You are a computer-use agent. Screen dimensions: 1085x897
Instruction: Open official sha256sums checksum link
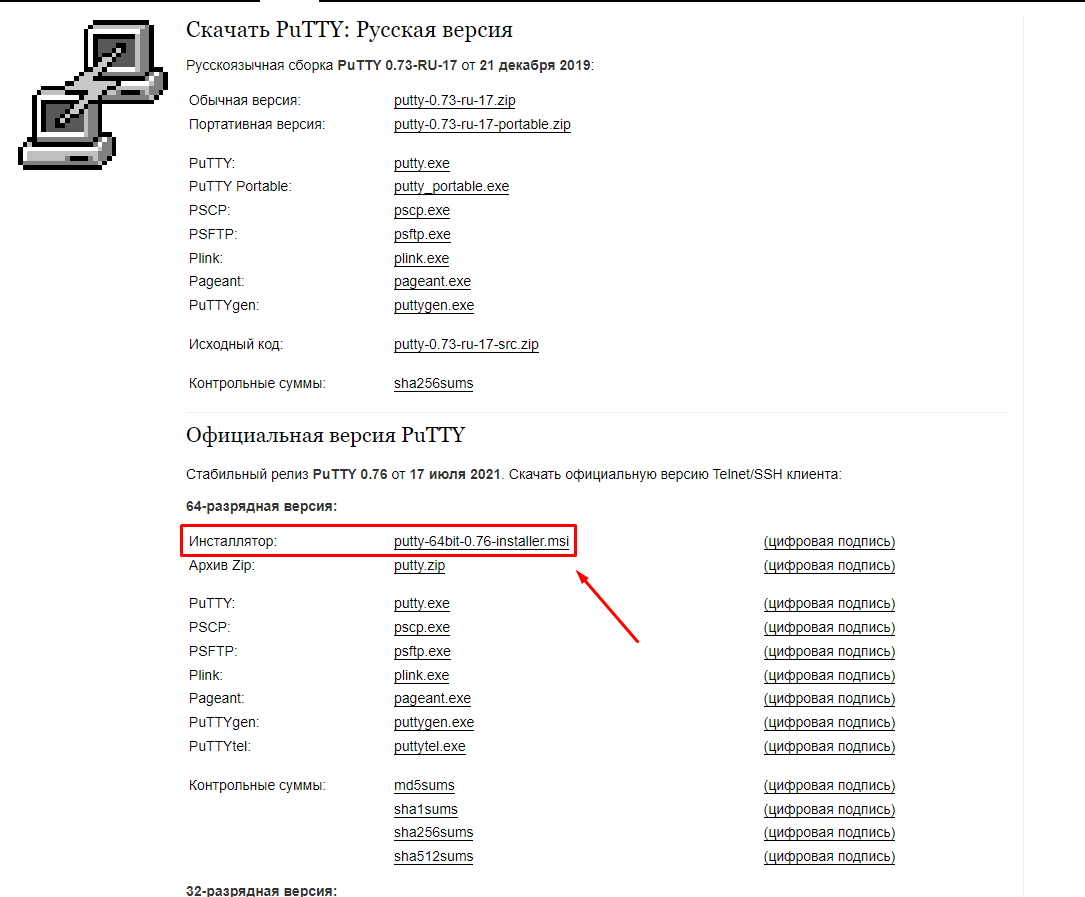[433, 833]
